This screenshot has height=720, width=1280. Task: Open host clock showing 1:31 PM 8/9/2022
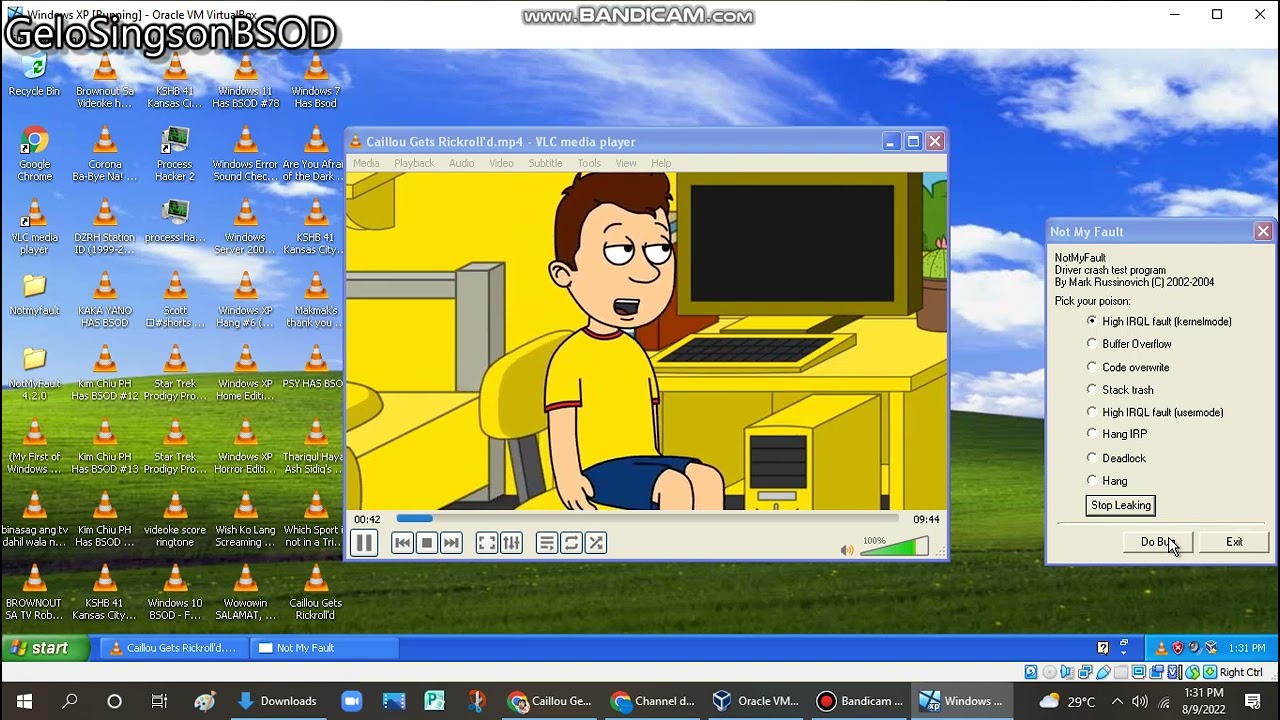pos(1203,701)
